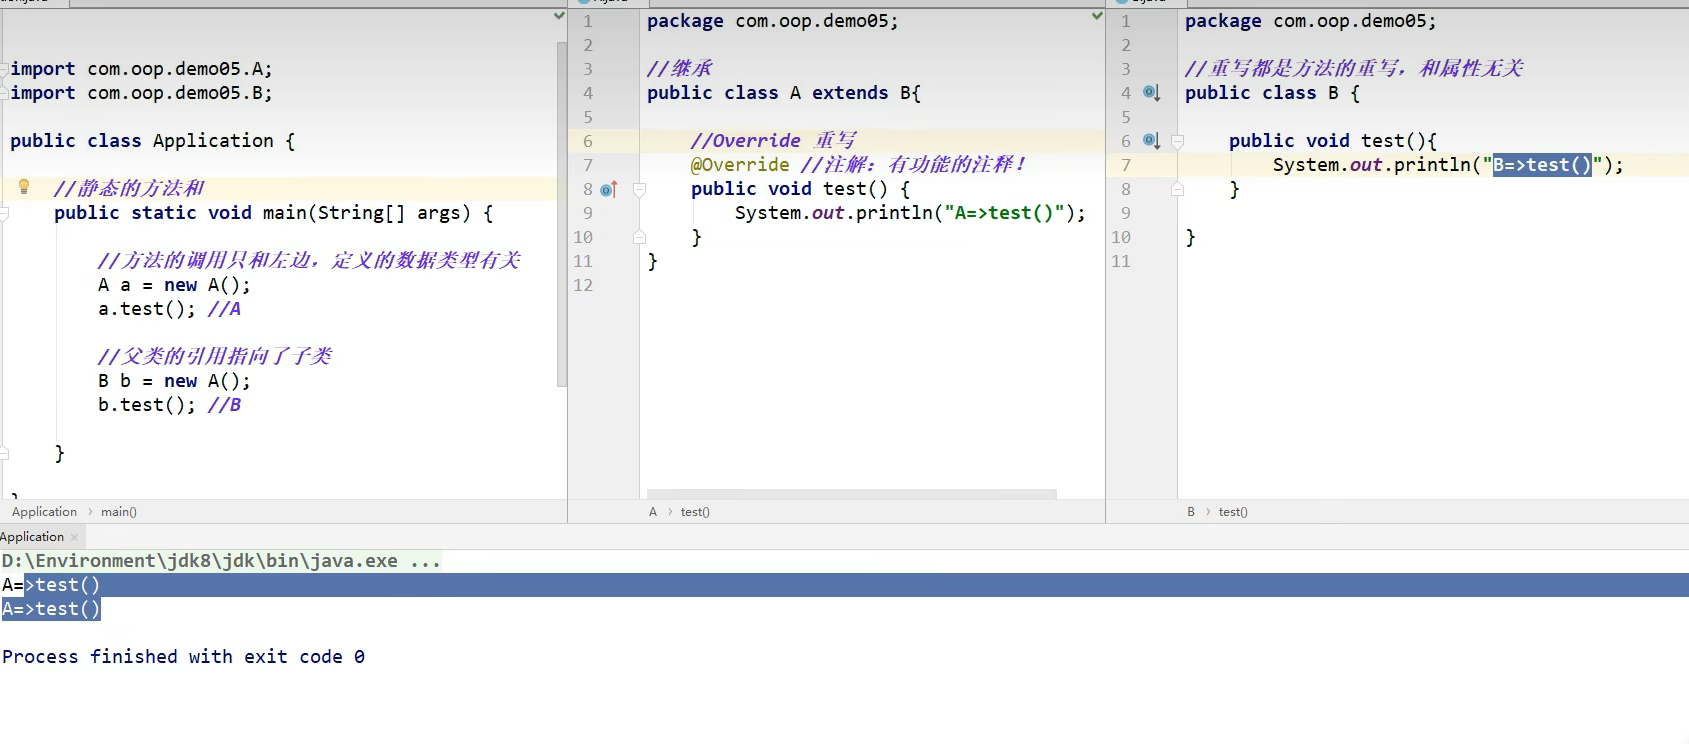Click the overridden gutter icon beside B's test()
The image size is (1689, 744).
click(x=1151, y=141)
